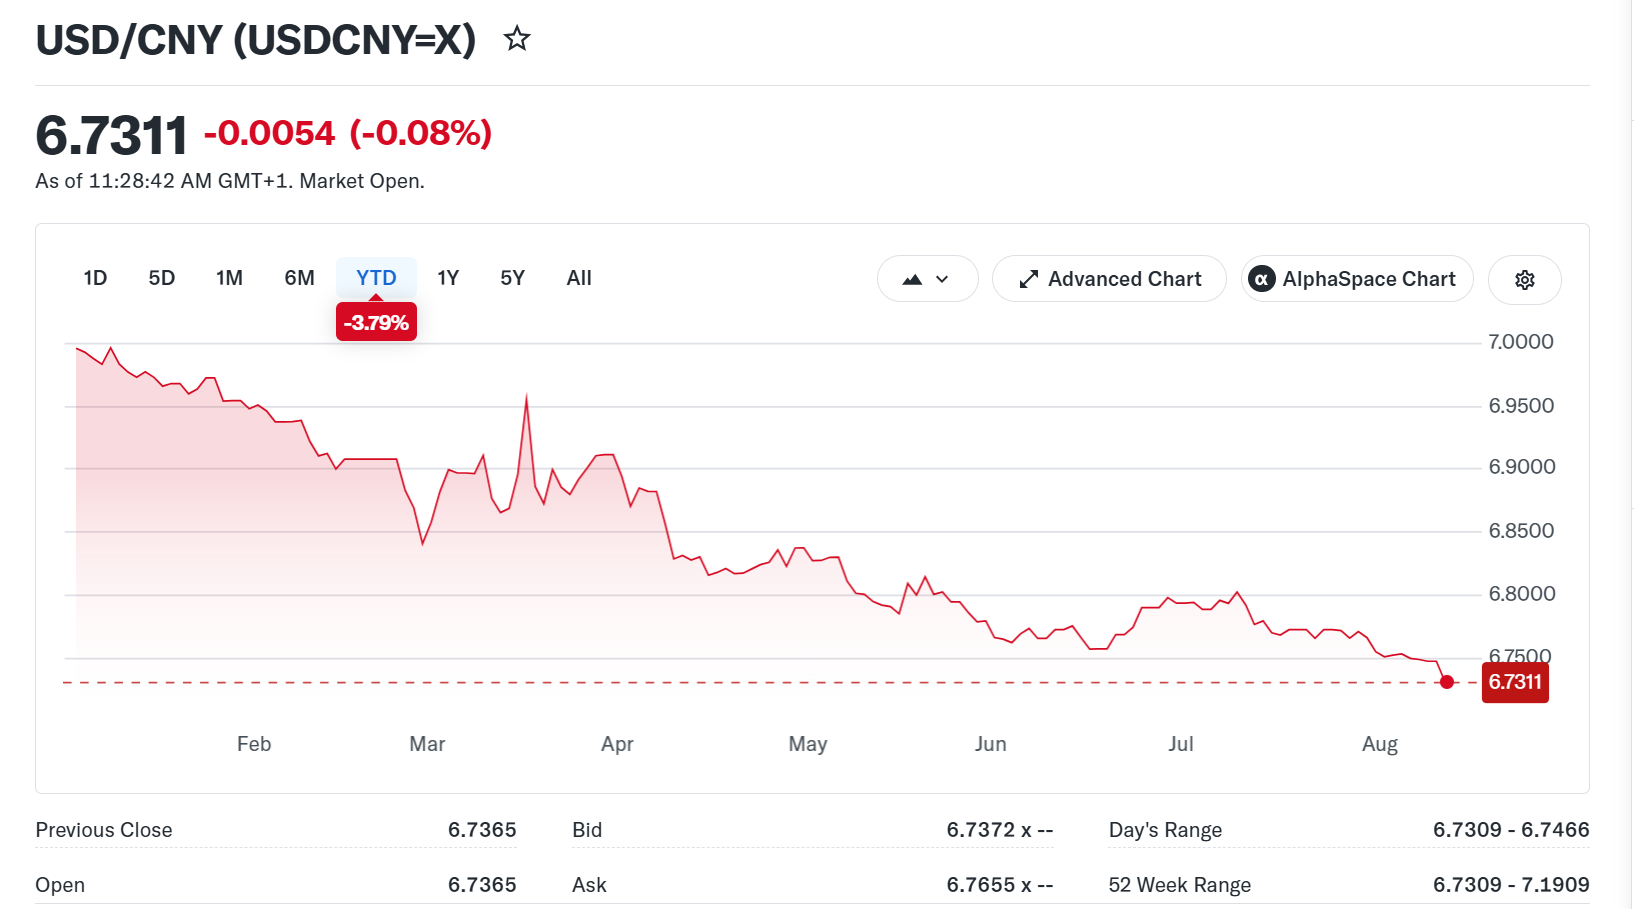Viewport: 1634px width, 909px height.
Task: Open chart settings gear icon
Action: pos(1524,280)
